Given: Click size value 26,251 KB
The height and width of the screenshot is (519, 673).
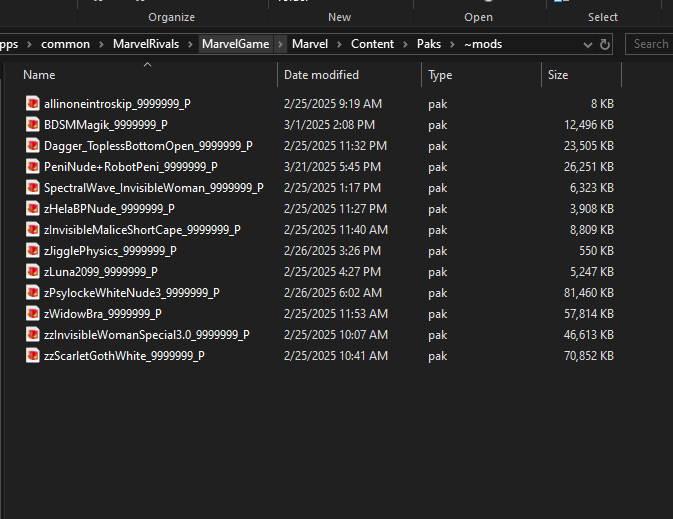Looking at the screenshot, I should point(588,167).
